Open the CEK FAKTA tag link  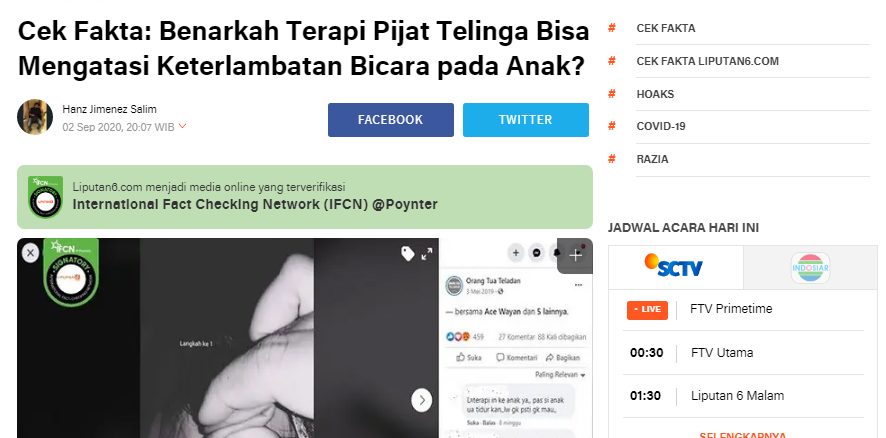(x=666, y=28)
